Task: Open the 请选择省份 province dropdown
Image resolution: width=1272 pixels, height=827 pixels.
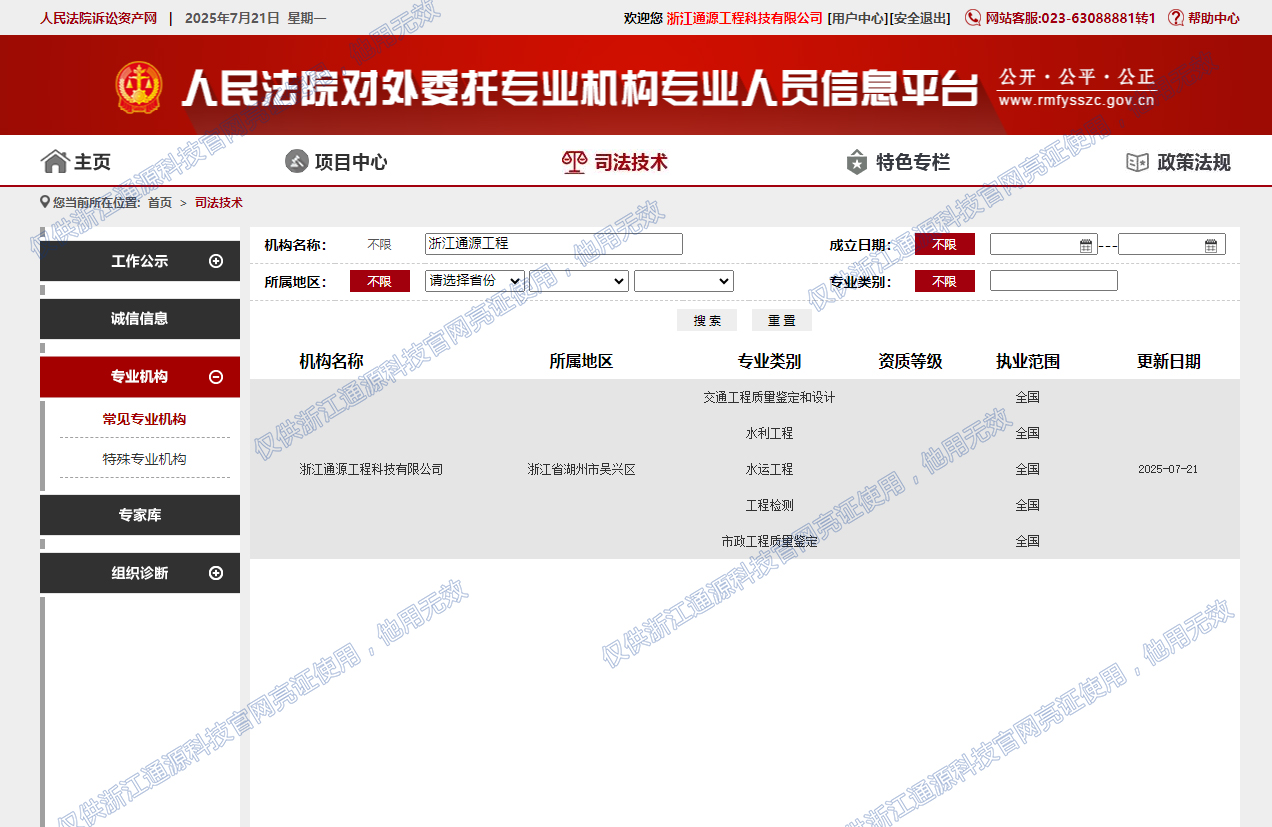Action: pyautogui.click(x=474, y=281)
